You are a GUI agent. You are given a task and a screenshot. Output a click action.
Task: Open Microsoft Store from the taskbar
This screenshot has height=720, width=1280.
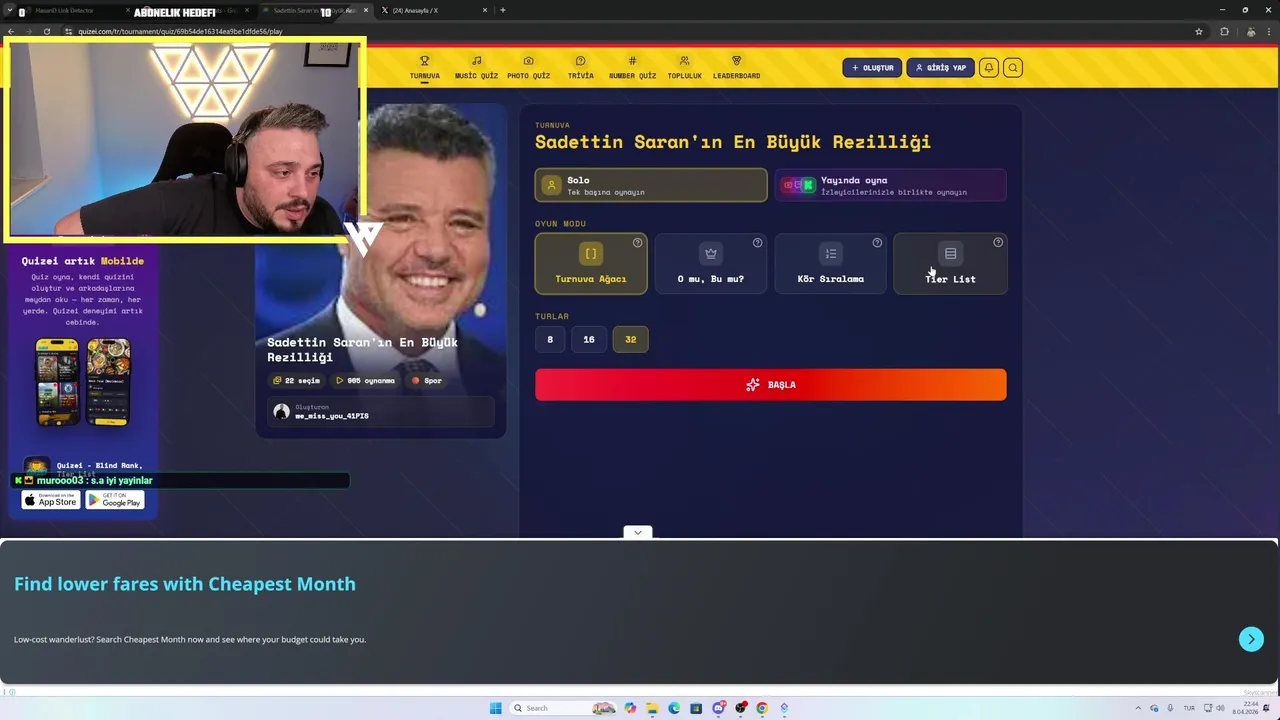click(x=696, y=708)
